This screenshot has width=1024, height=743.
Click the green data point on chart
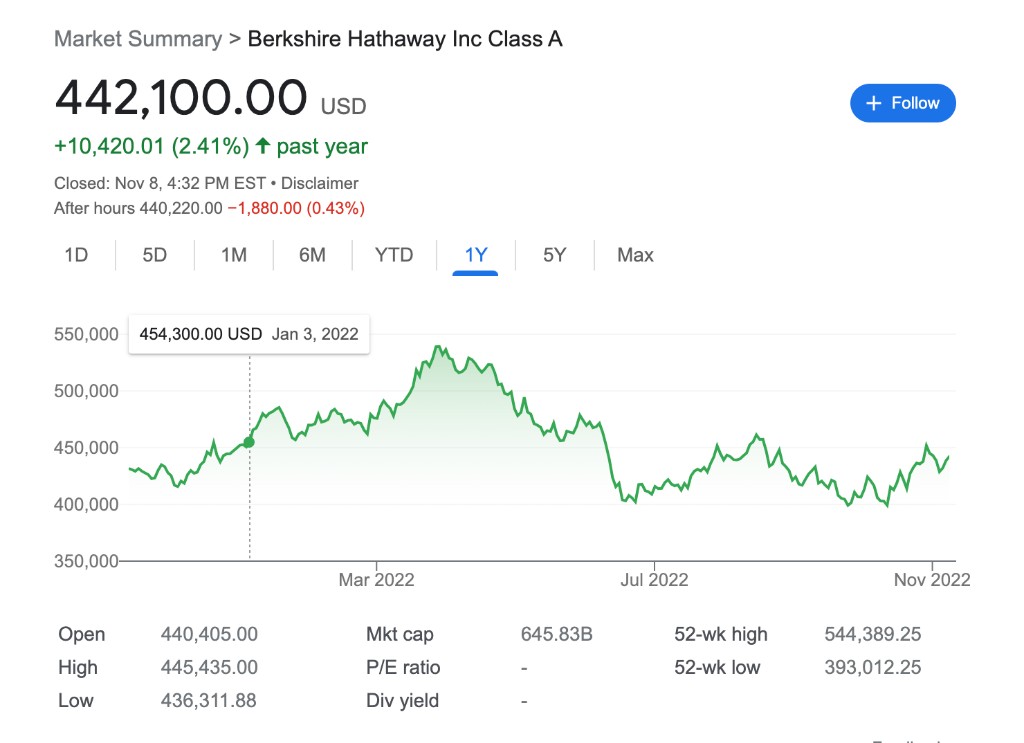point(249,442)
